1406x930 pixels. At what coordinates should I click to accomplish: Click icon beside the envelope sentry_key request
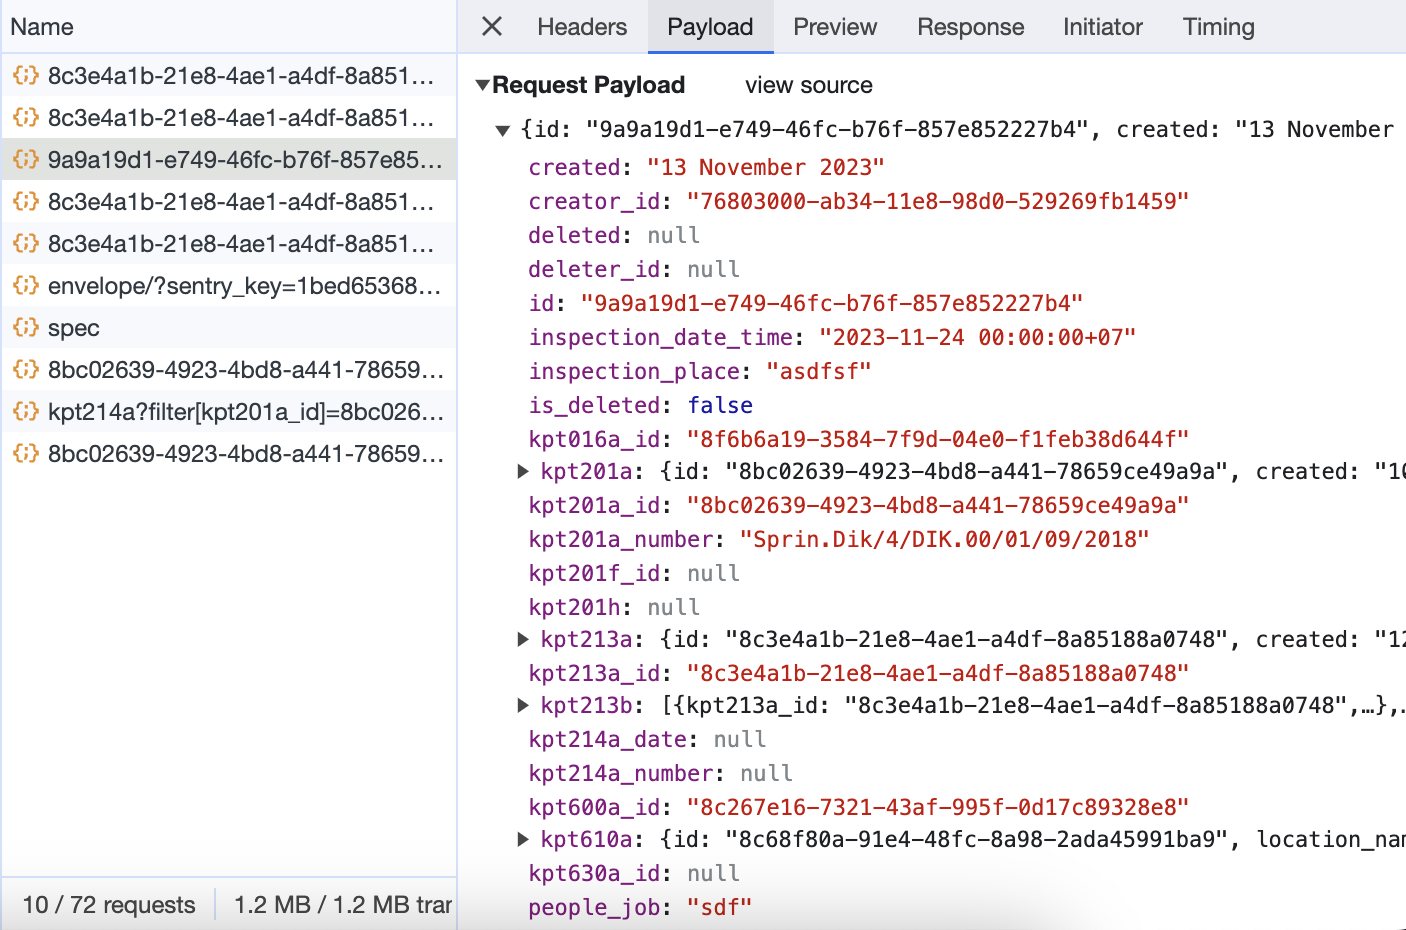(26, 286)
